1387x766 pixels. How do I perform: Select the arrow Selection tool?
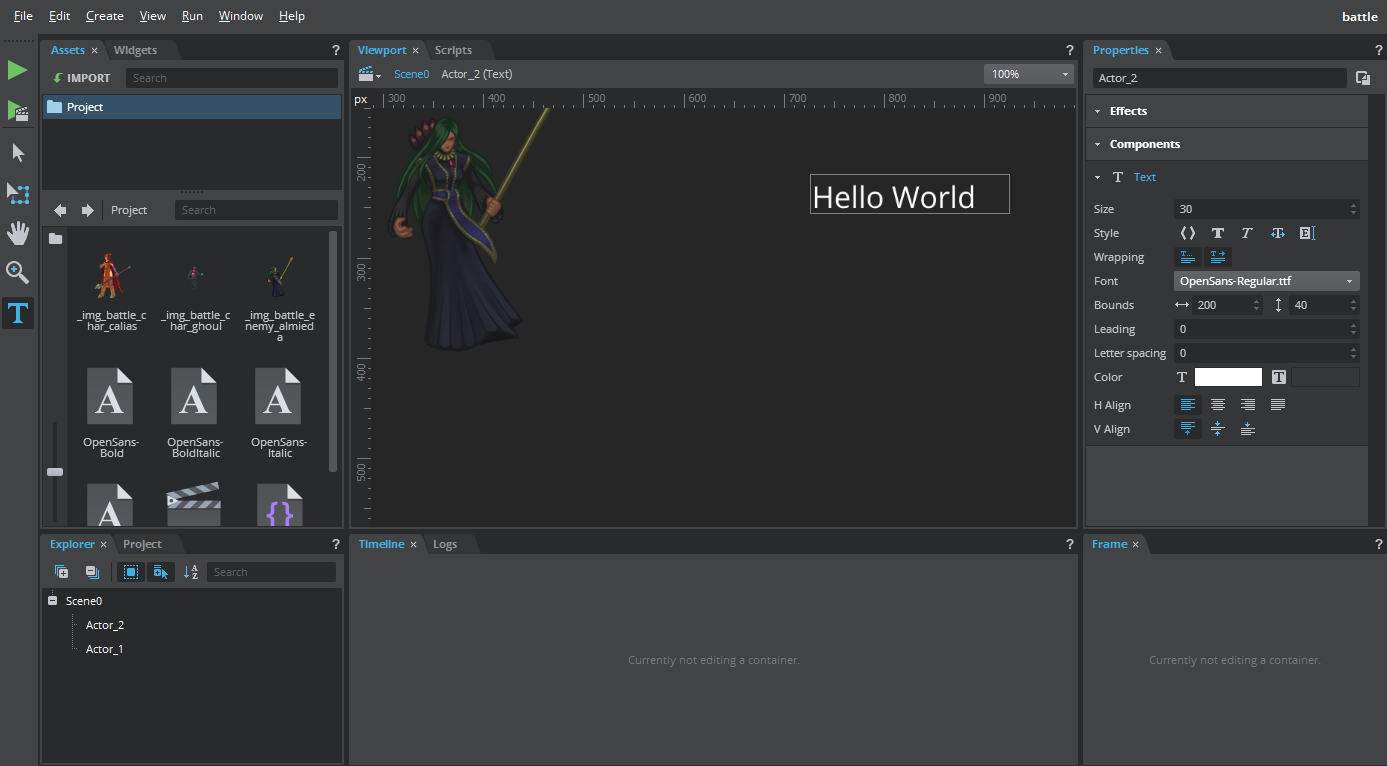tap(17, 153)
